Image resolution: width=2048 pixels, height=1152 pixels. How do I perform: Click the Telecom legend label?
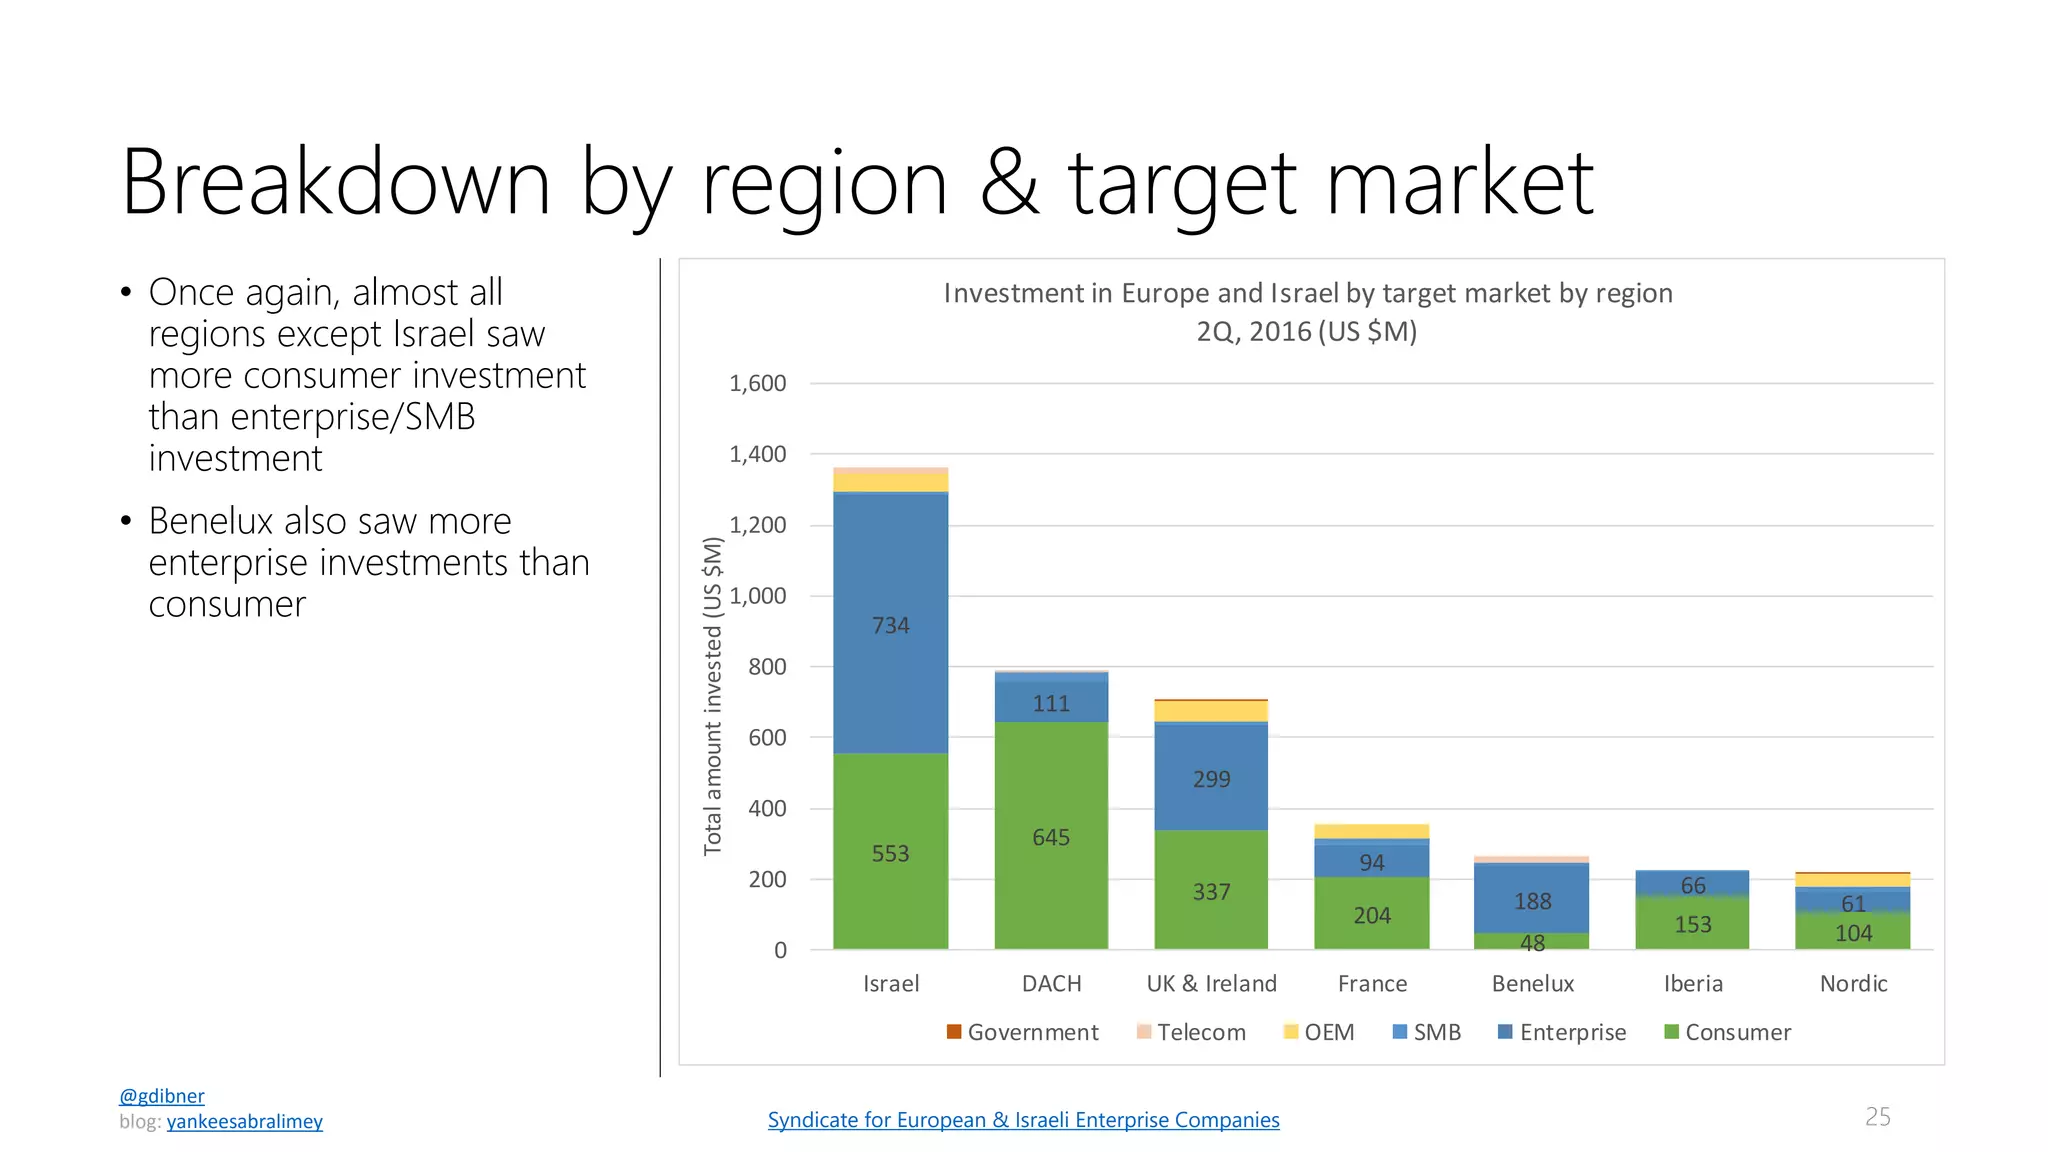pyautogui.click(x=1201, y=1032)
